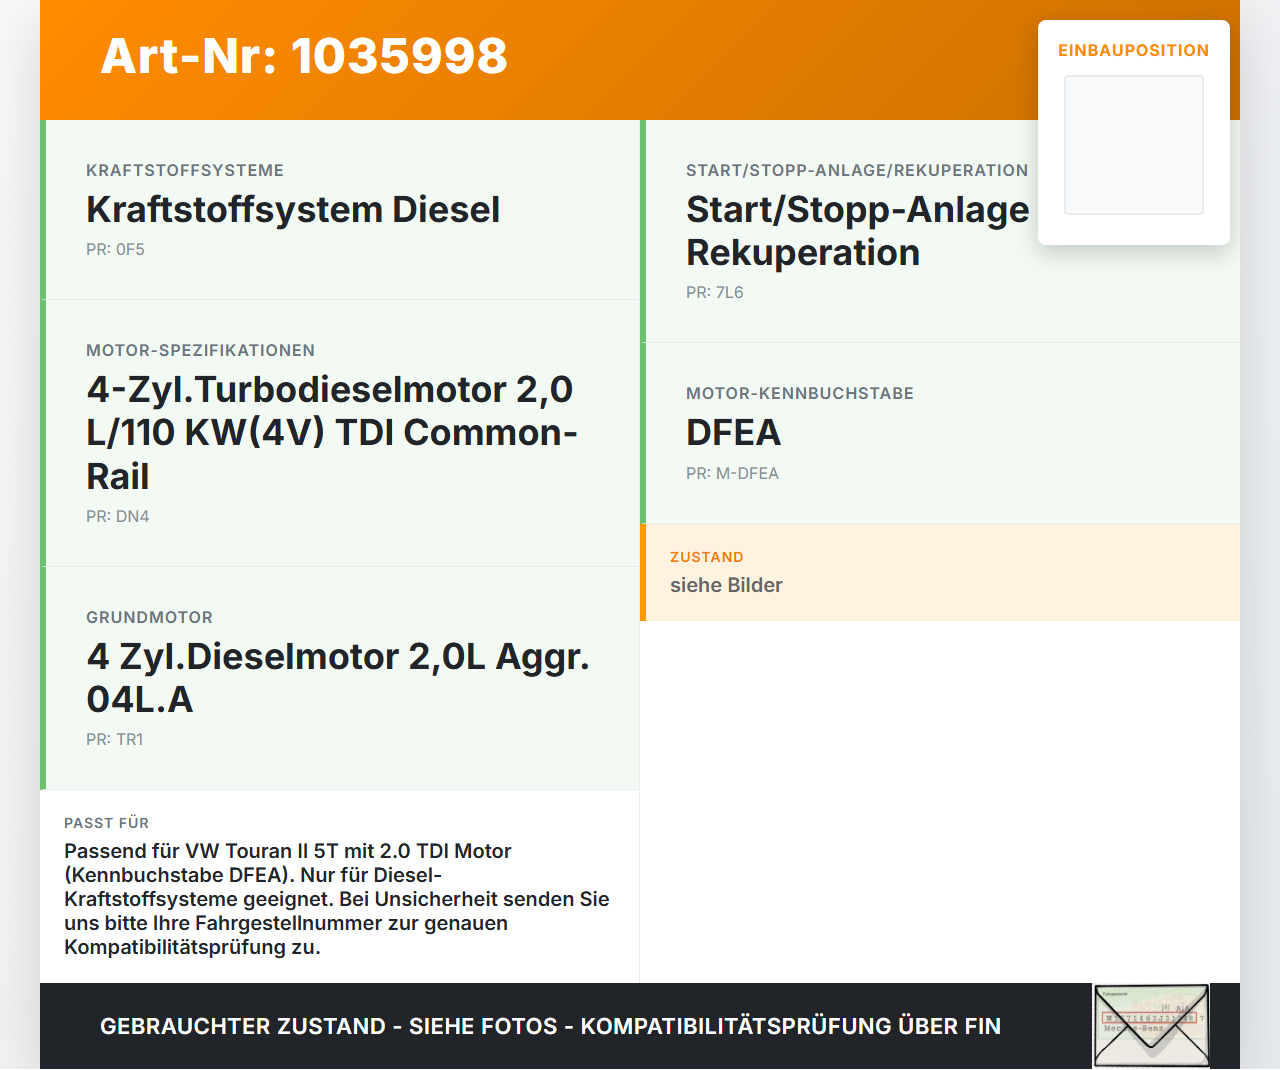
Task: Open the vehicle registration document thumbnail
Action: 1151,1026
